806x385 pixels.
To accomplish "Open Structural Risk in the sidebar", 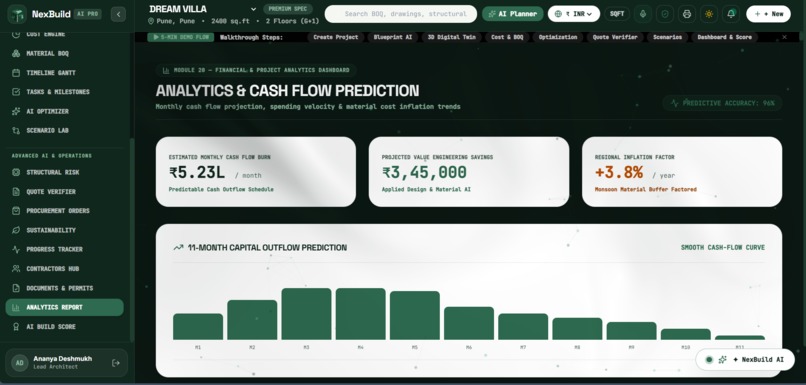I will (64, 172).
